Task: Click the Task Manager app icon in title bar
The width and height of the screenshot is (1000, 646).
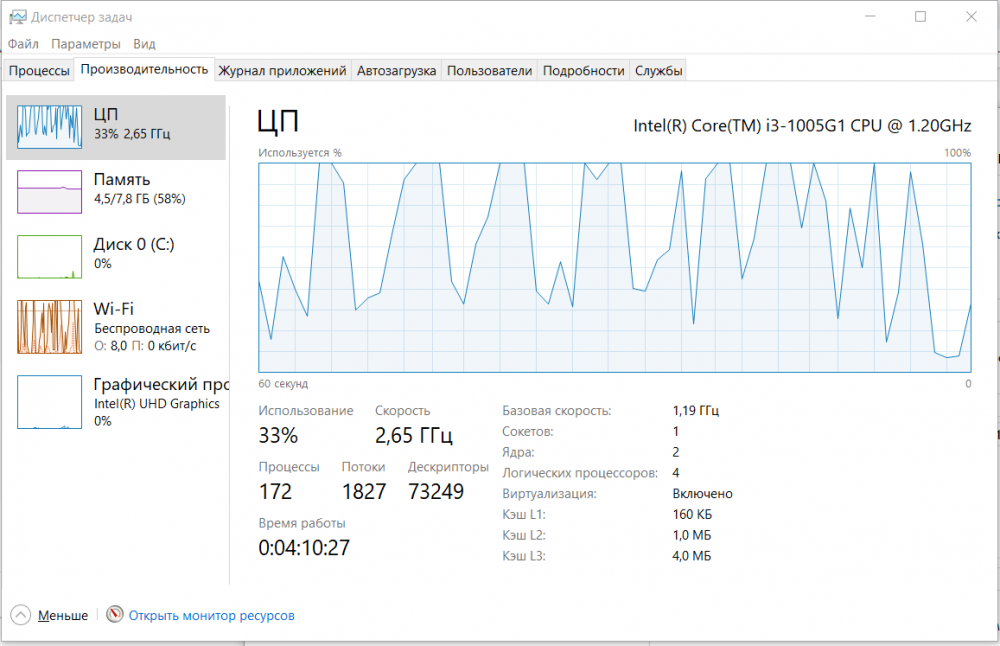Action: [x=18, y=17]
